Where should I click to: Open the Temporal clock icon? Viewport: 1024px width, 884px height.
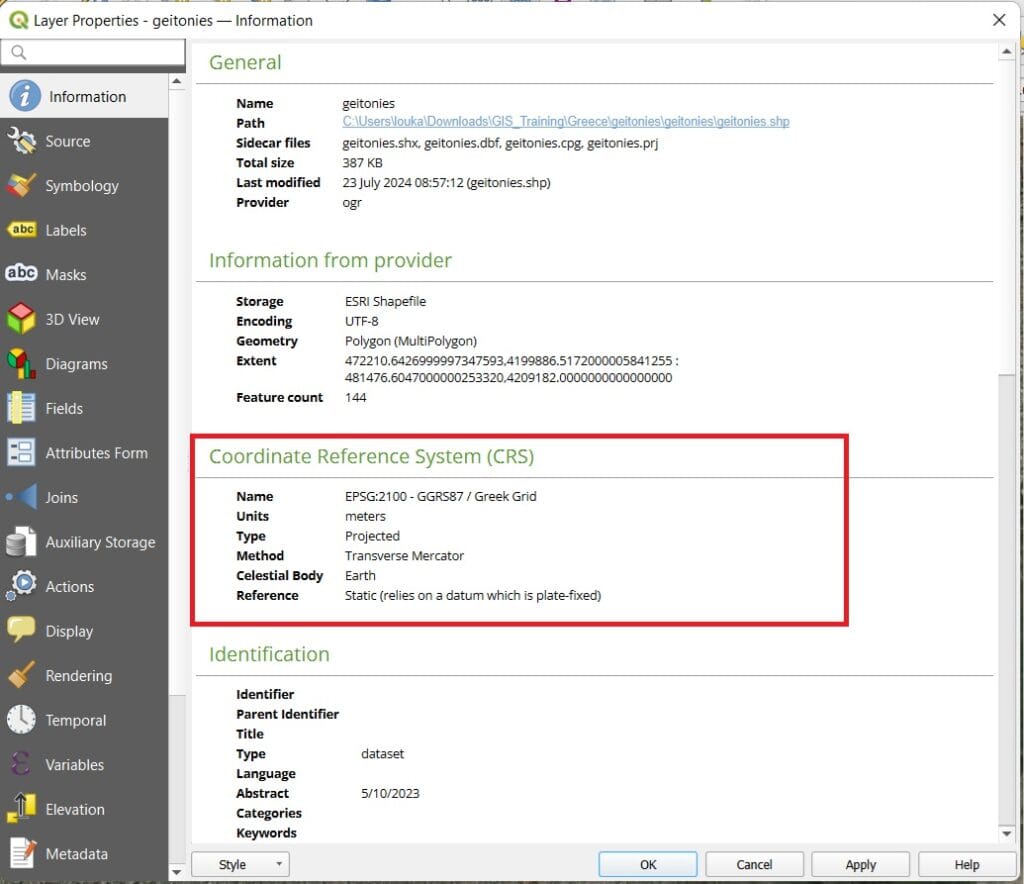click(21, 719)
